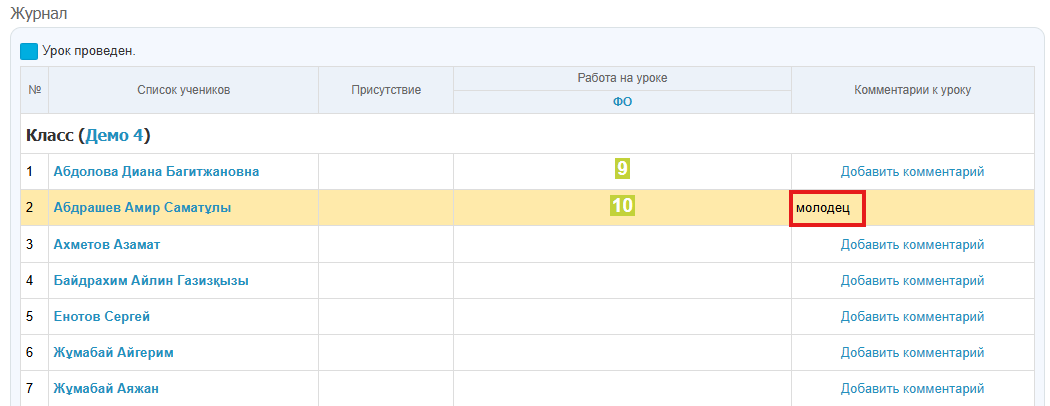Image resolution: width=1050 pixels, height=406 pixels.
Task: Open the profile of Ахметов Азамат
Action: coord(107,245)
